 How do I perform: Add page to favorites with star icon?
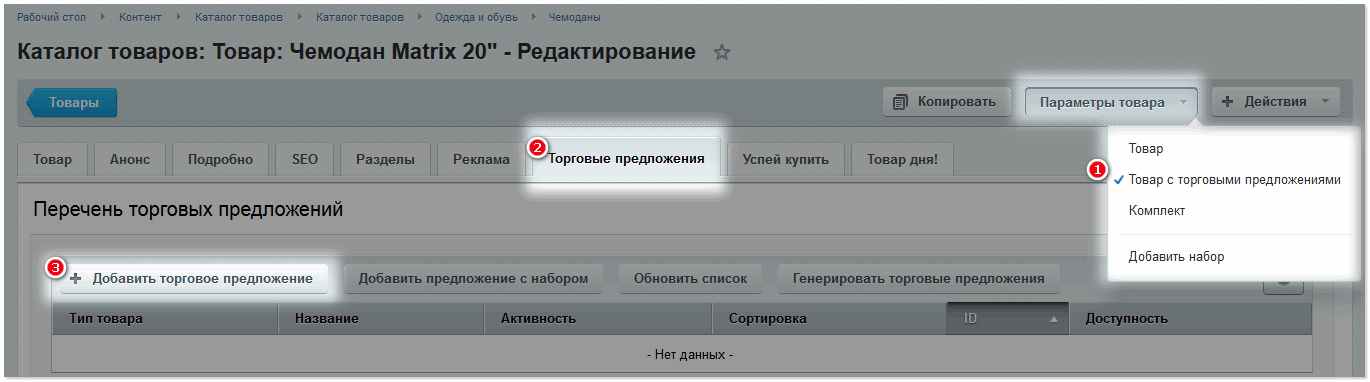(x=722, y=53)
